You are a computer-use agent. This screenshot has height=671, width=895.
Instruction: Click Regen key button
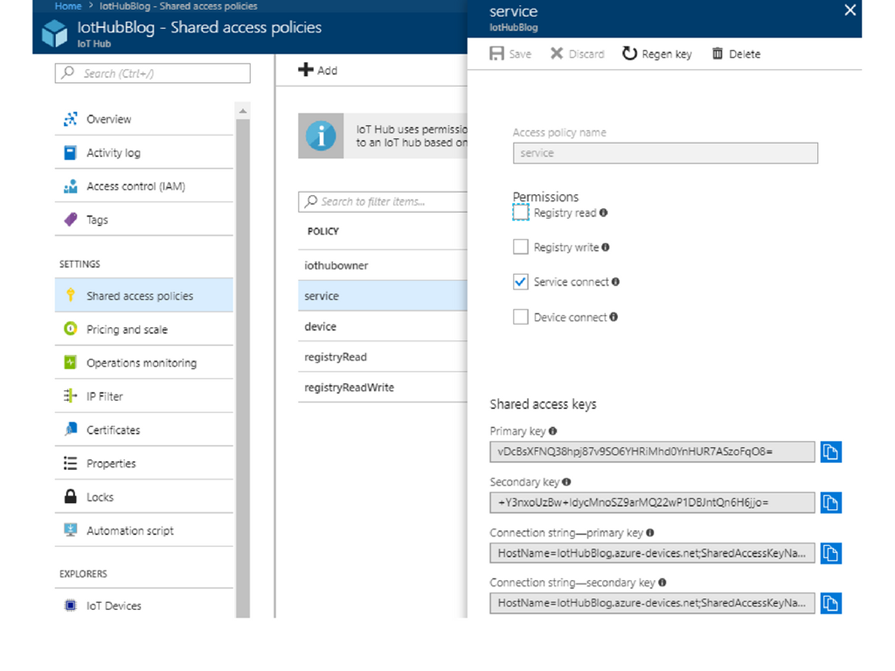(657, 54)
